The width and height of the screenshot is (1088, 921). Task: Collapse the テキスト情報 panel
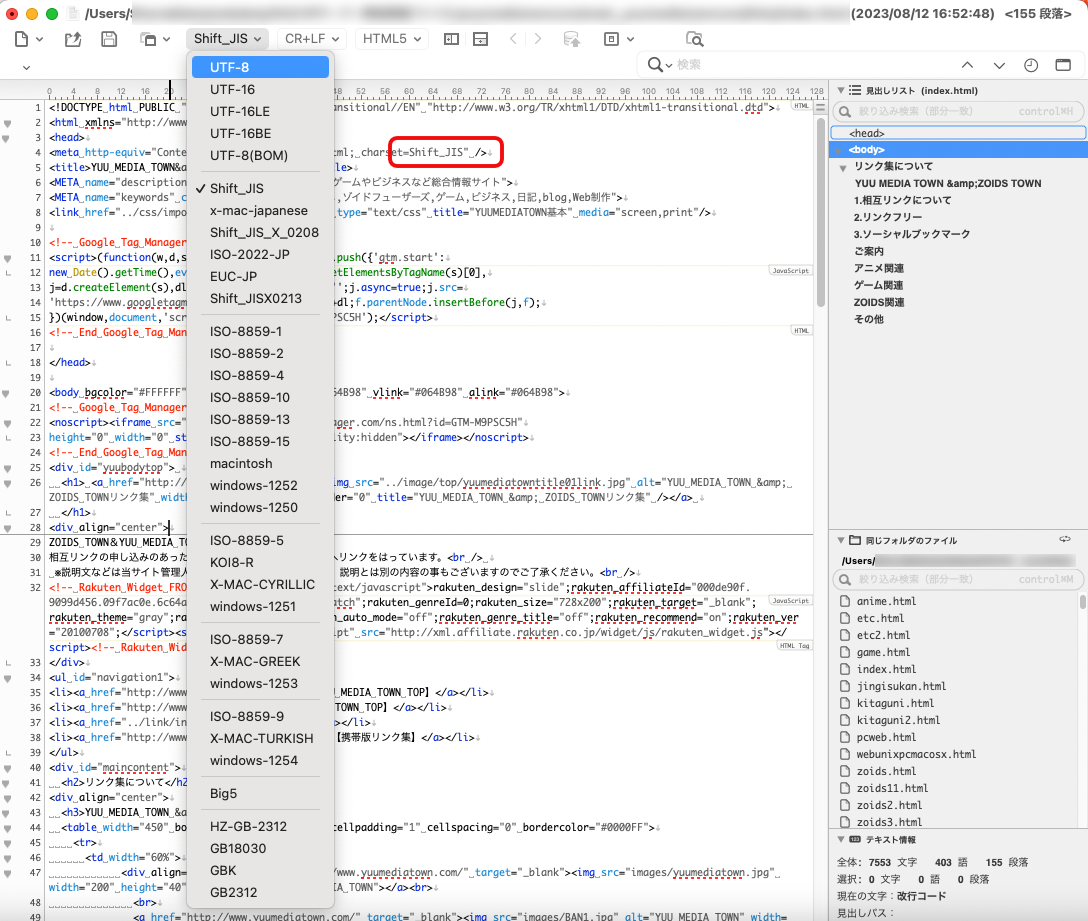pos(841,839)
